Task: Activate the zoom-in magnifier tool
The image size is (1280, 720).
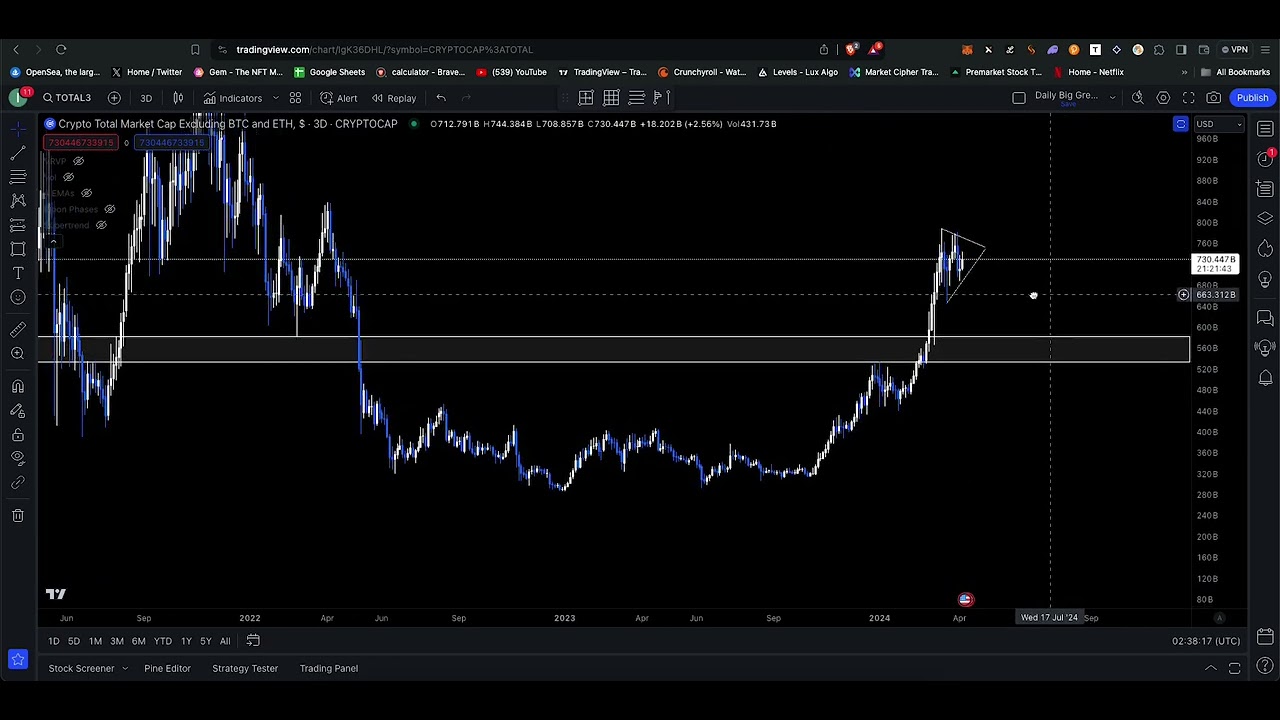Action: click(18, 353)
